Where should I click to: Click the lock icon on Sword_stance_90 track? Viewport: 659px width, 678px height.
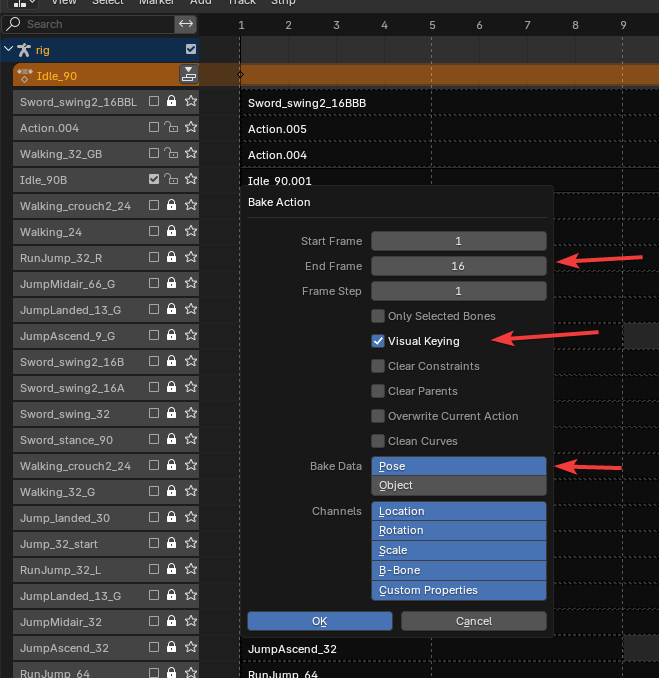(171, 440)
